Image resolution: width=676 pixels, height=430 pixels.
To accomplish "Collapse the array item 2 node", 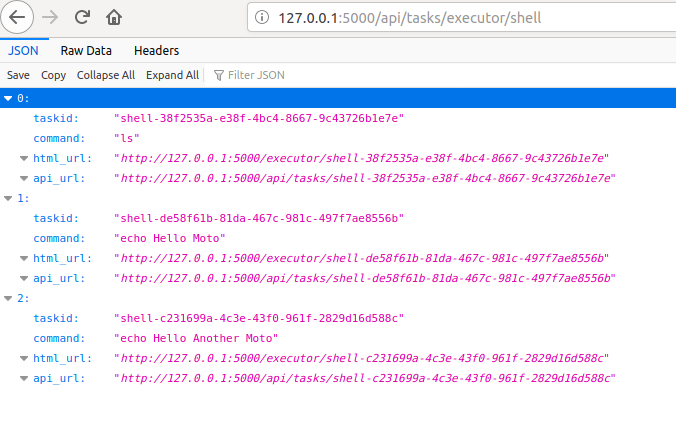I will point(8,298).
